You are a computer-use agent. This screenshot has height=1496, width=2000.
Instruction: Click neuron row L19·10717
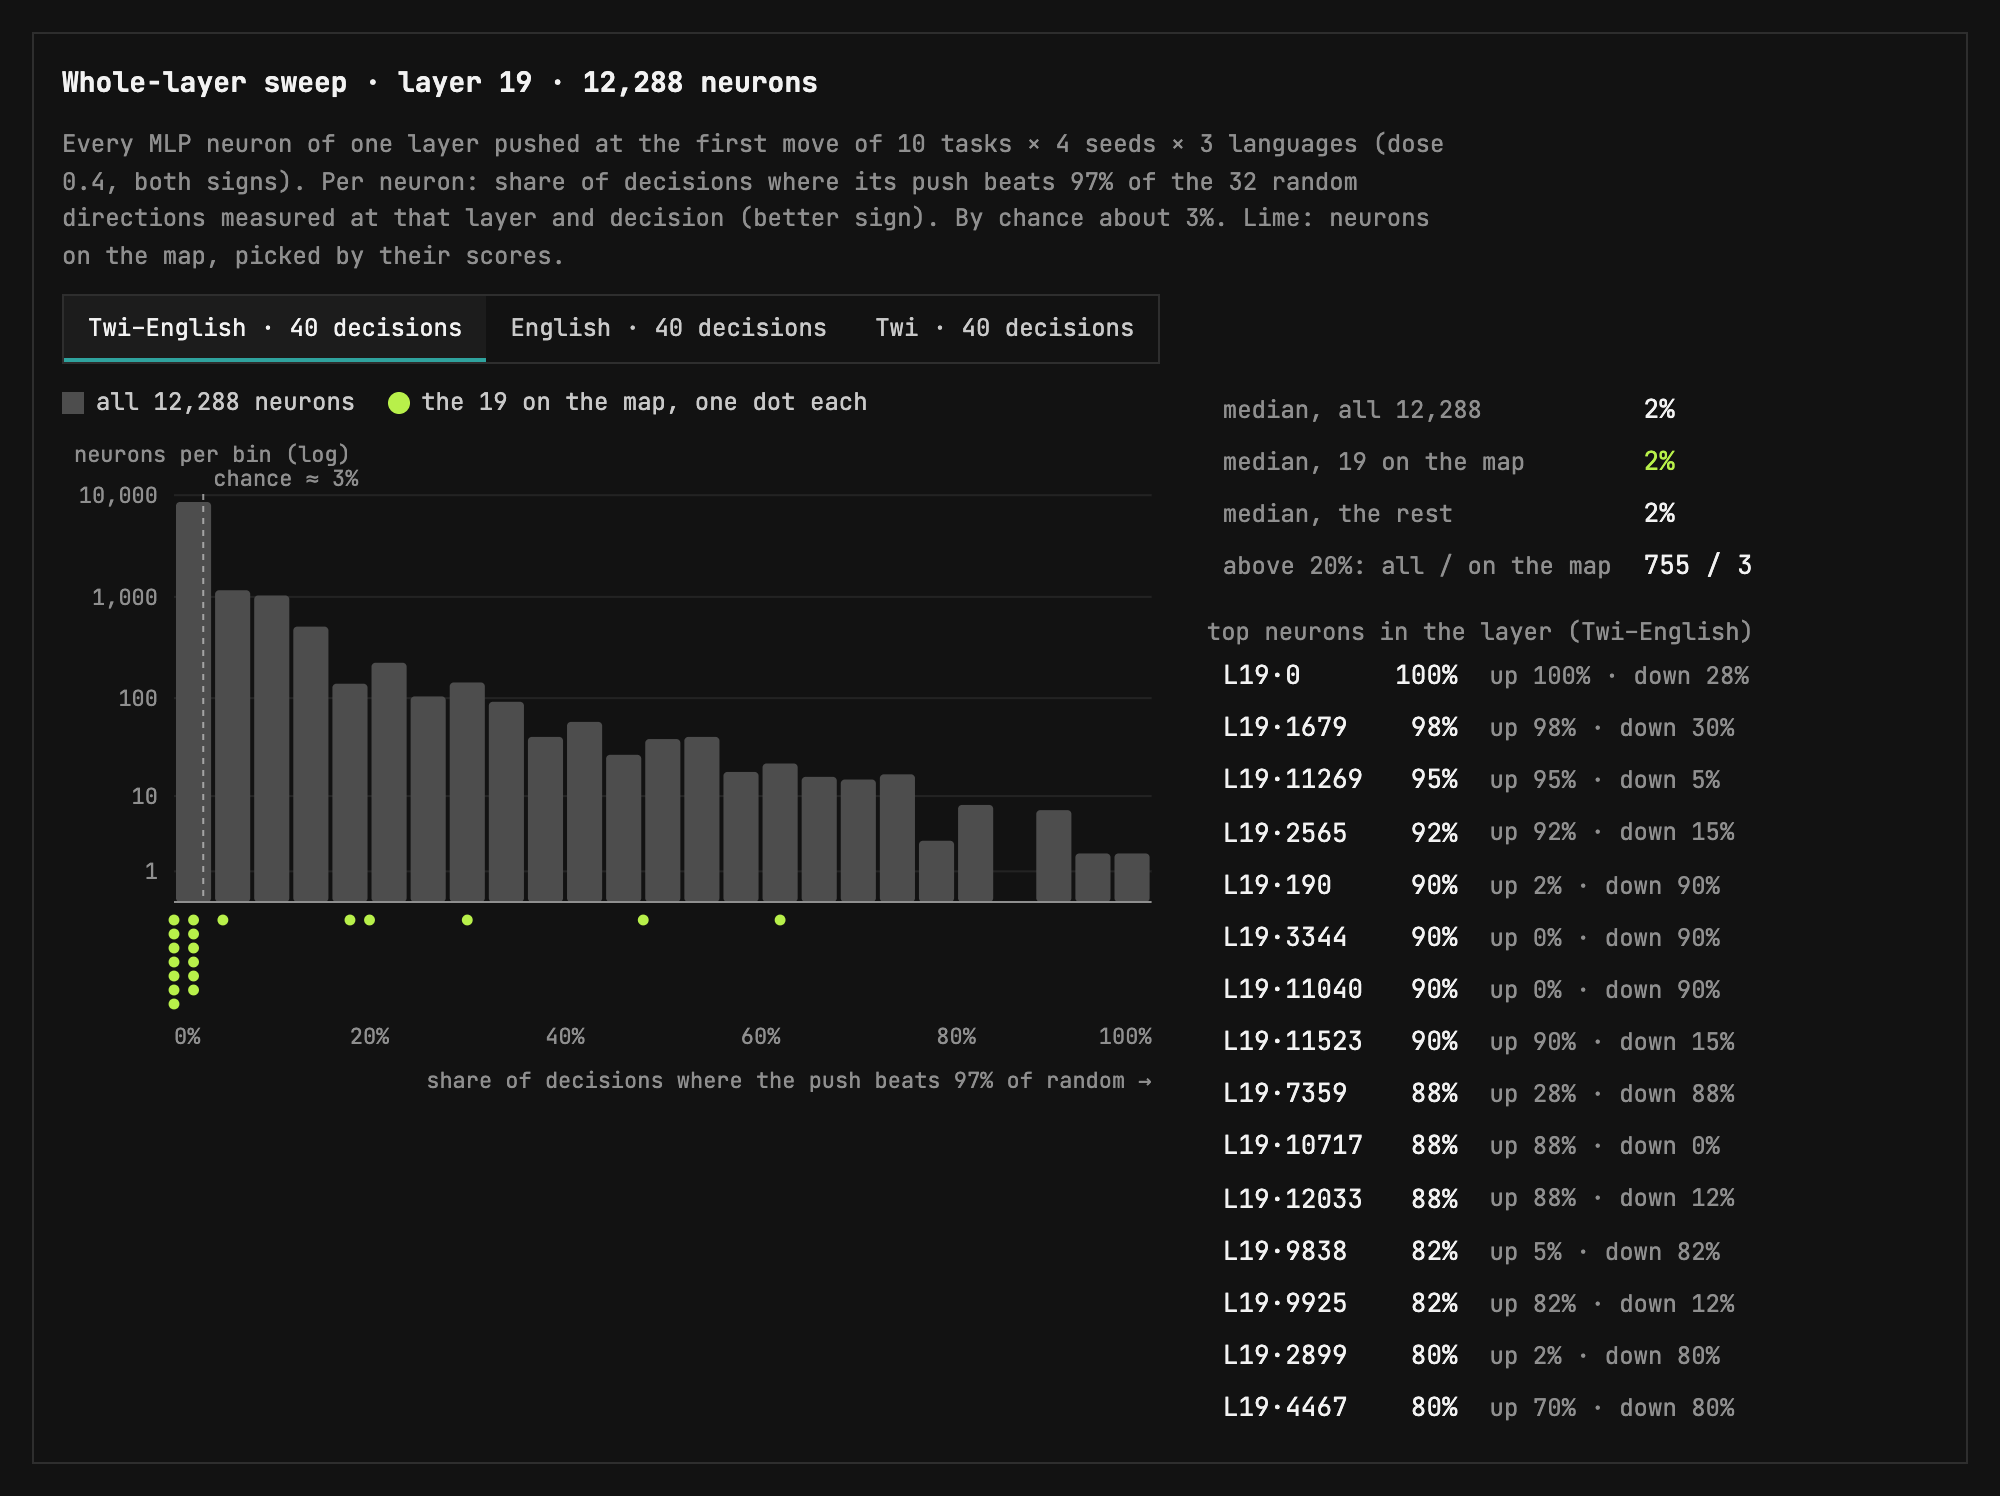click(x=1485, y=1145)
